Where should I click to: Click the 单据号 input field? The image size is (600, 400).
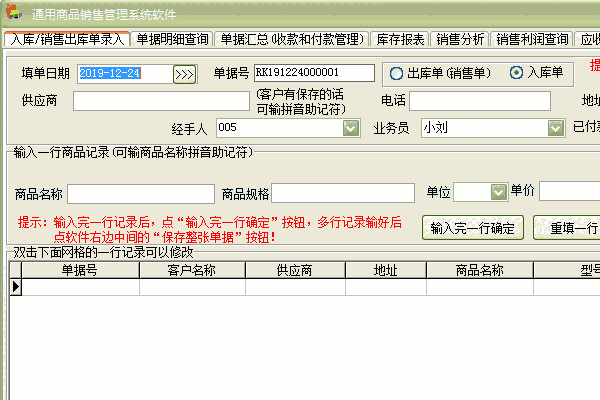pyautogui.click(x=314, y=73)
